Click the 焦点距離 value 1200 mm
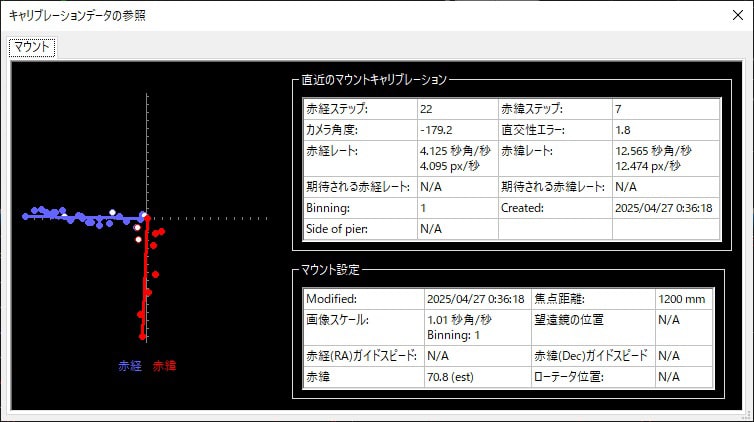Image resolution: width=754 pixels, height=422 pixels. coord(681,299)
